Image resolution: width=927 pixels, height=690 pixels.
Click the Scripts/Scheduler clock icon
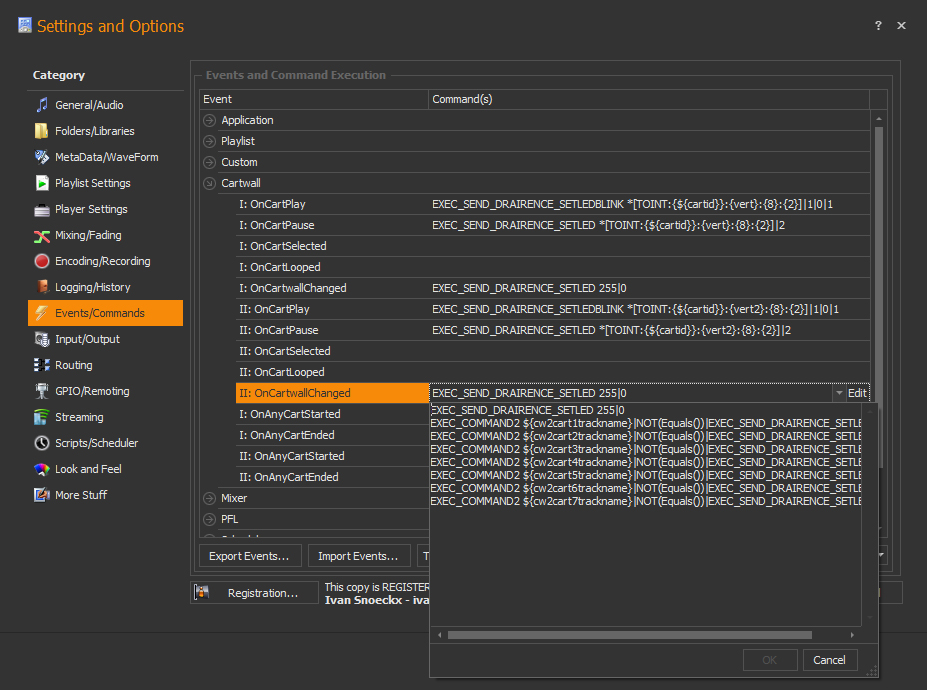tap(41, 443)
